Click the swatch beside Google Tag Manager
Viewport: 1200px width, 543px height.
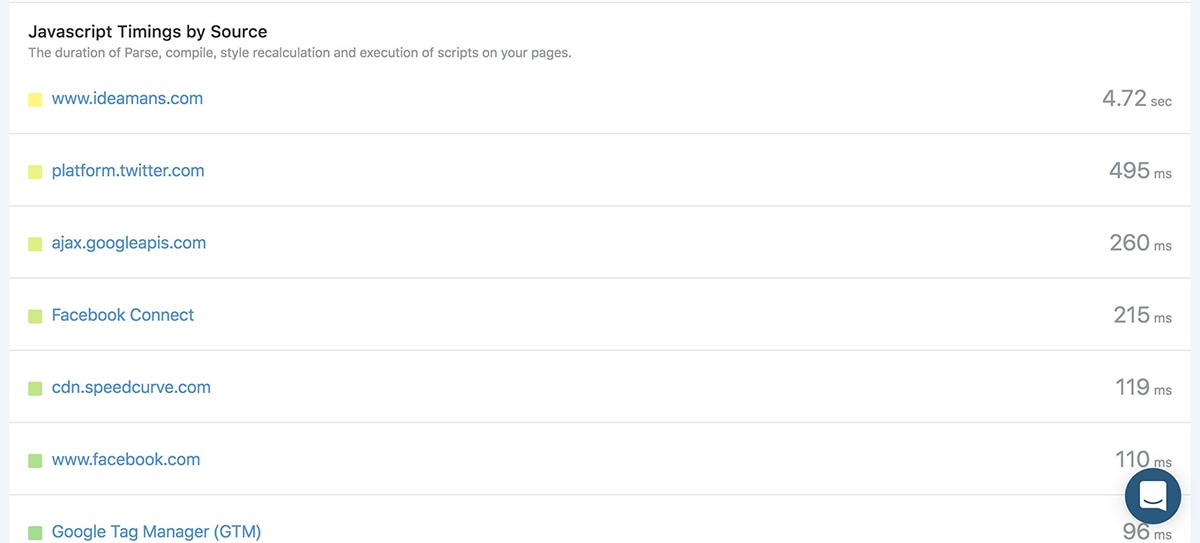click(35, 533)
